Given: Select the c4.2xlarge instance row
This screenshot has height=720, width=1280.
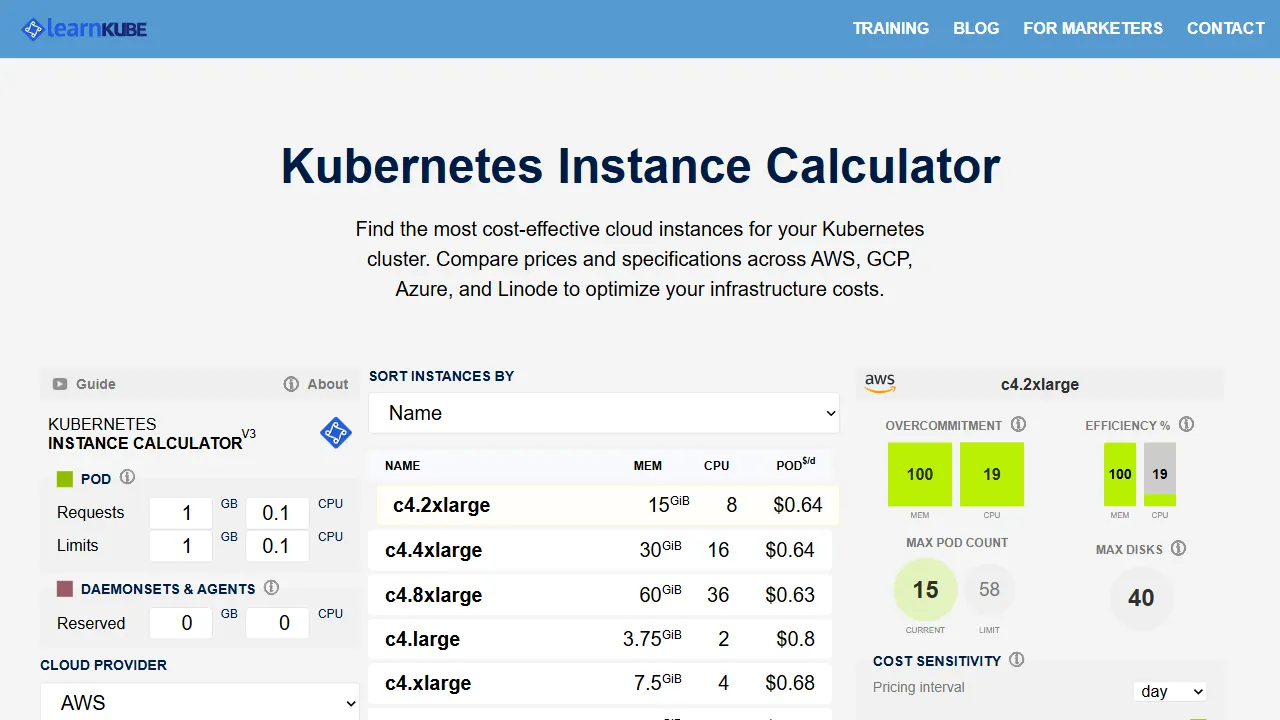Looking at the screenshot, I should tap(608, 505).
